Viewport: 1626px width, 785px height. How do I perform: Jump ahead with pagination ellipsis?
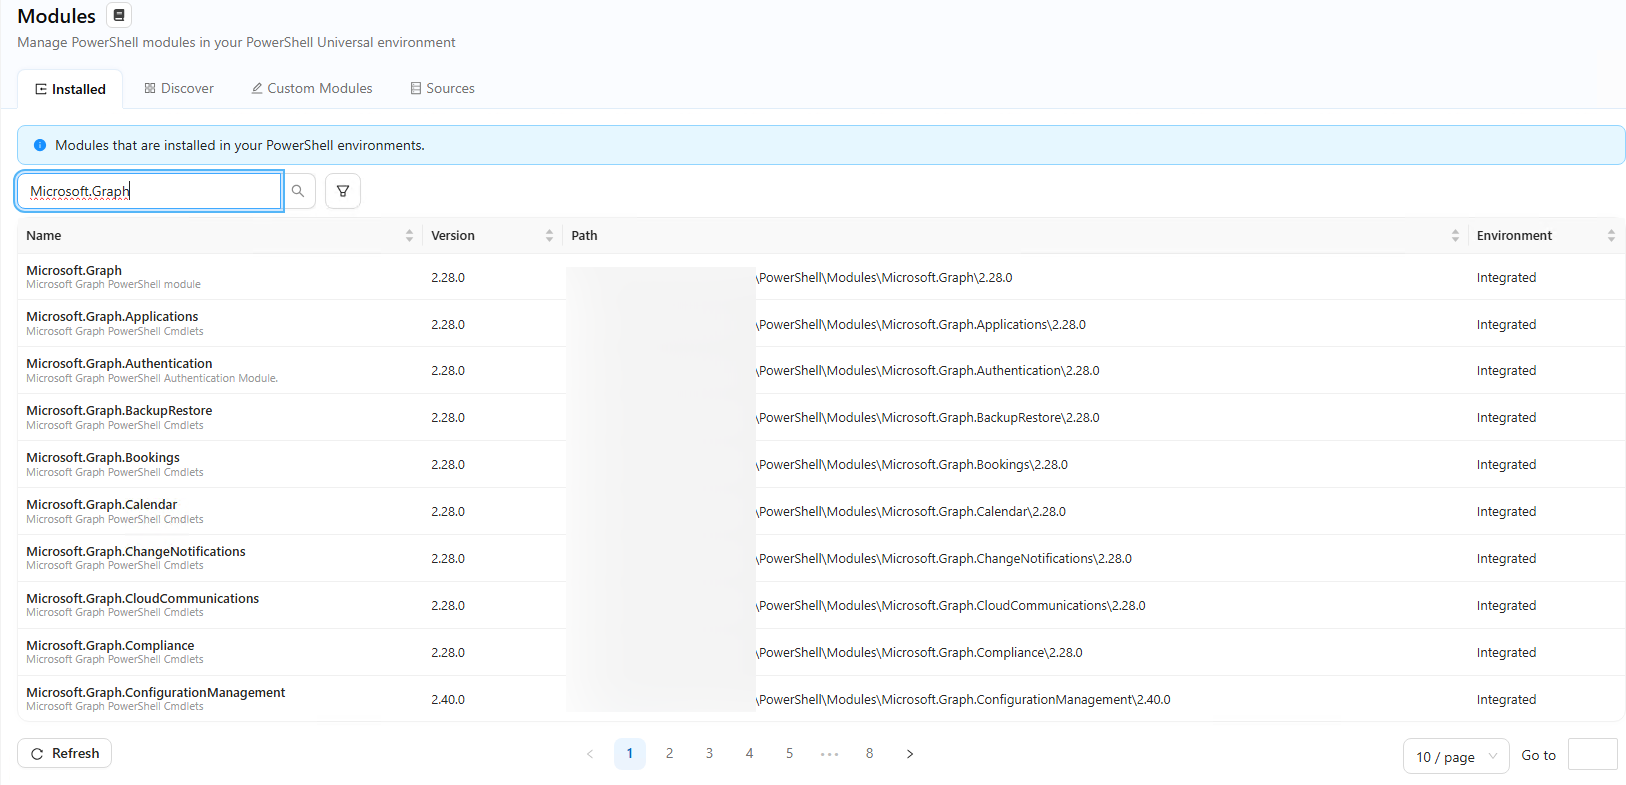(830, 754)
